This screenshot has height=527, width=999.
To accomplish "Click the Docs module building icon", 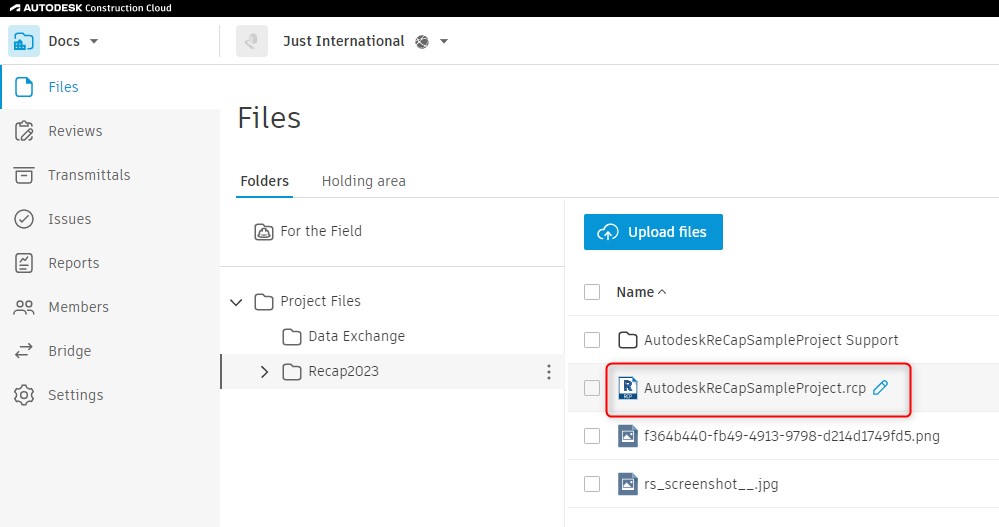I will [24, 41].
